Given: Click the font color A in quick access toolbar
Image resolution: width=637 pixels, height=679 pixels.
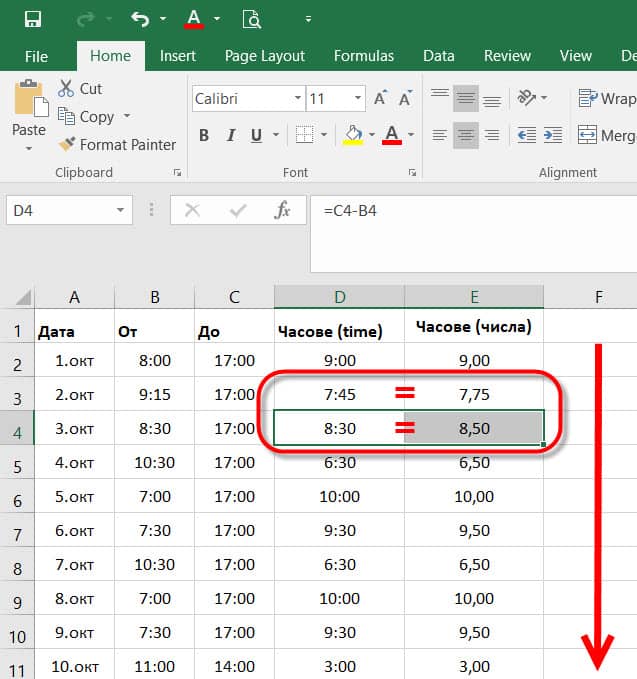Looking at the screenshot, I should pos(194,19).
